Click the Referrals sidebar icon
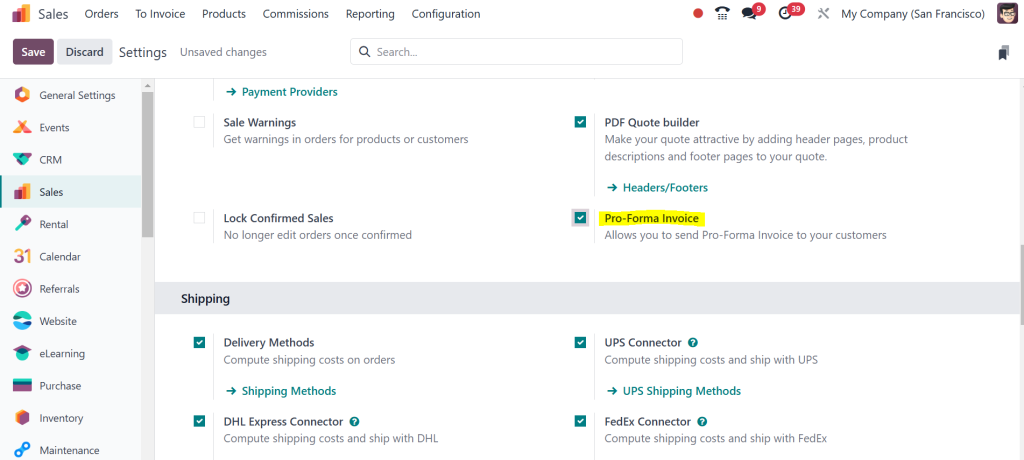The image size is (1024, 460). tap(22, 289)
